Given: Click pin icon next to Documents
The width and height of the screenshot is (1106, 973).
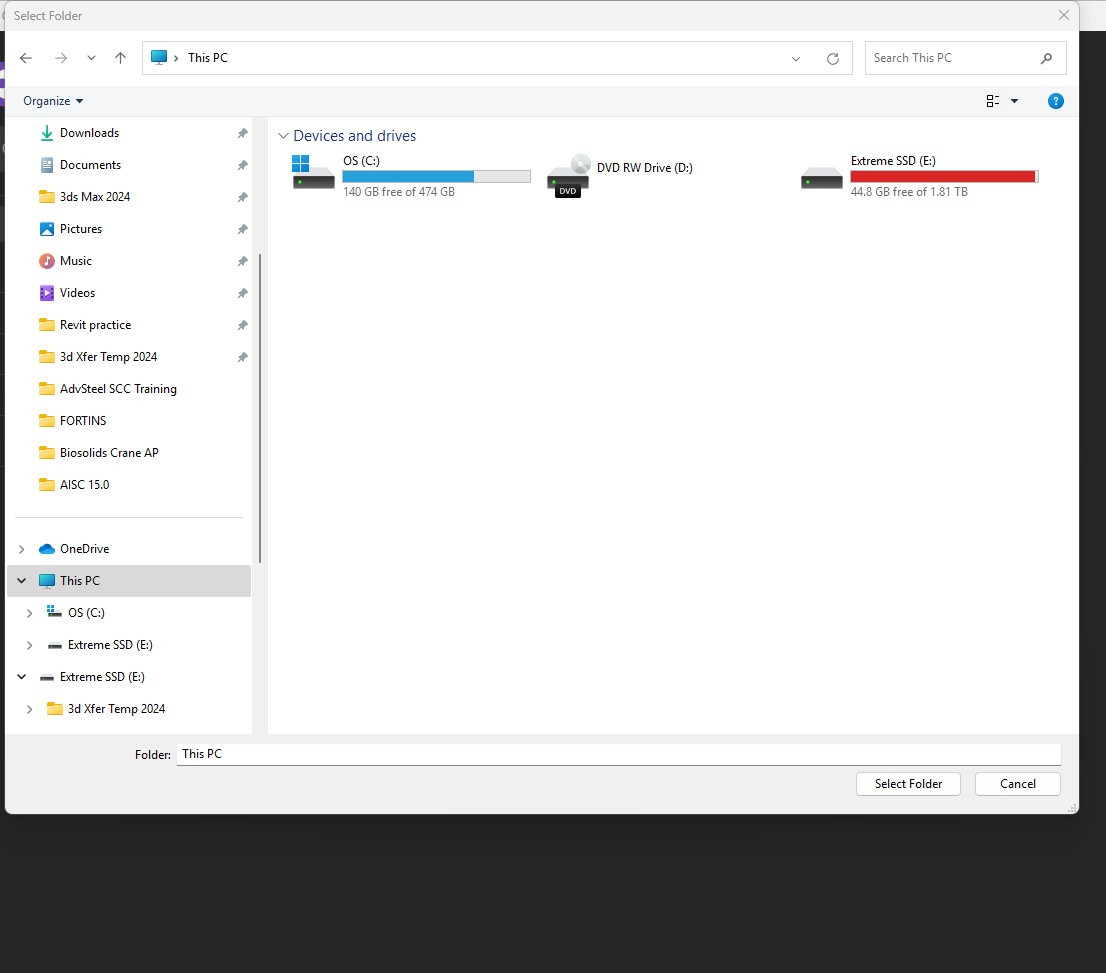Looking at the screenshot, I should 242,165.
